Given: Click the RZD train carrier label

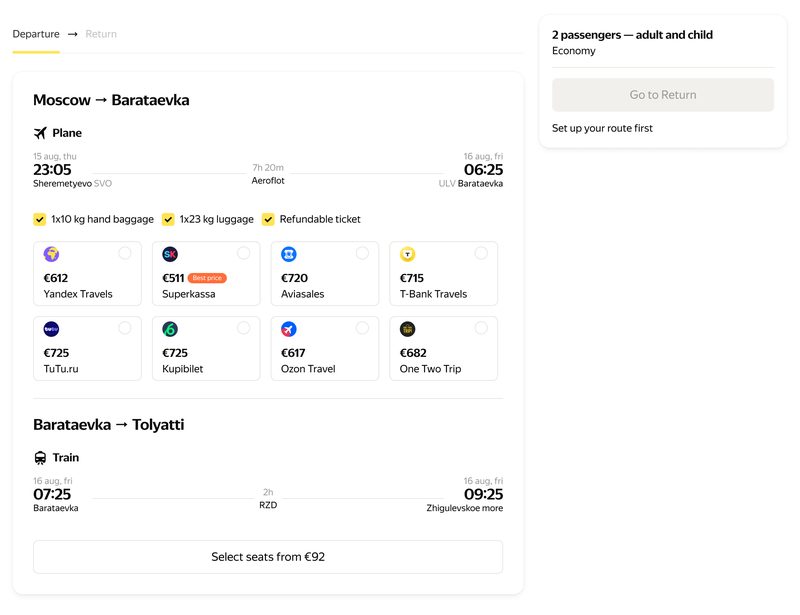Looking at the screenshot, I should [x=268, y=505].
